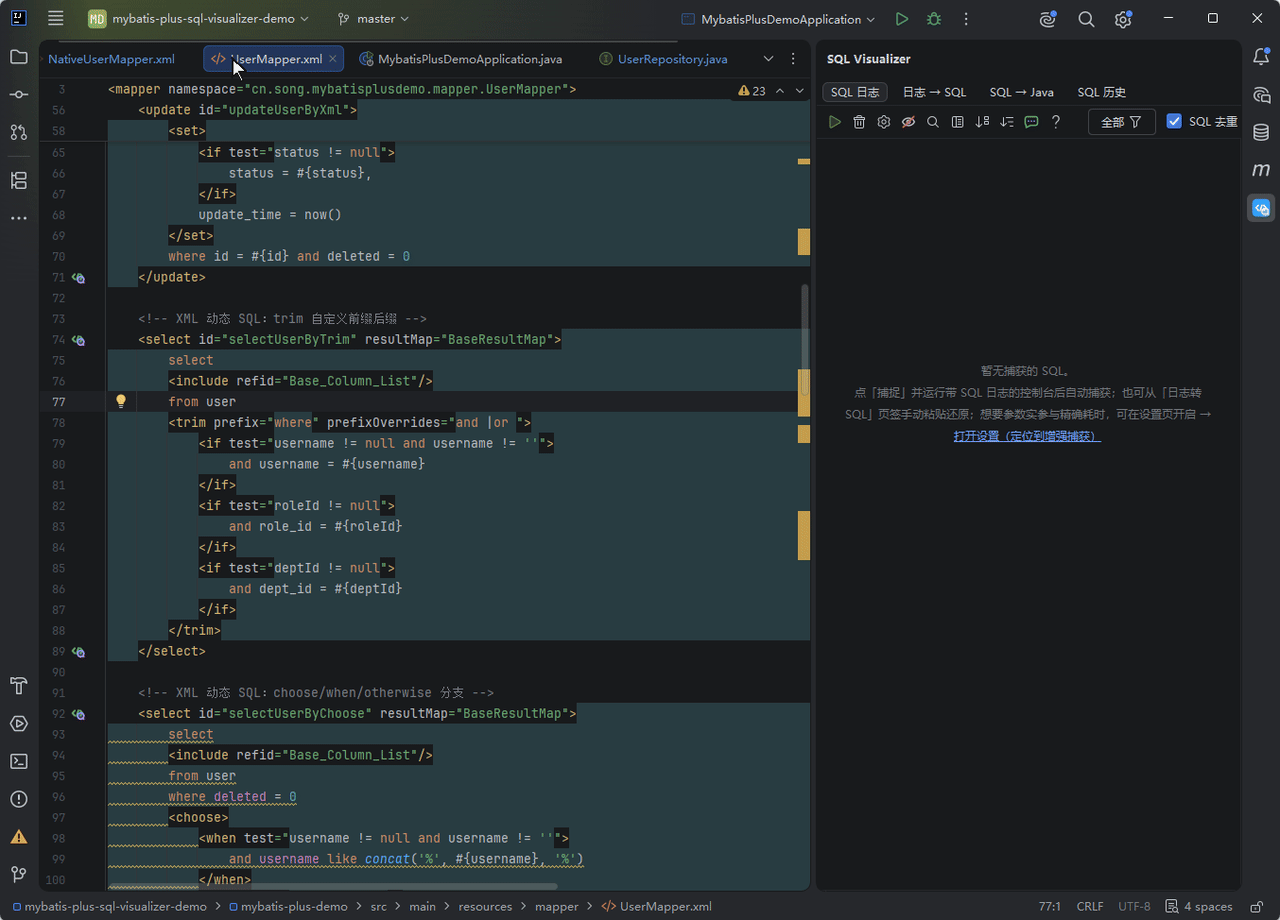Open the mybatis-plus-sql-visualizer-demo project dropdown

(199, 19)
